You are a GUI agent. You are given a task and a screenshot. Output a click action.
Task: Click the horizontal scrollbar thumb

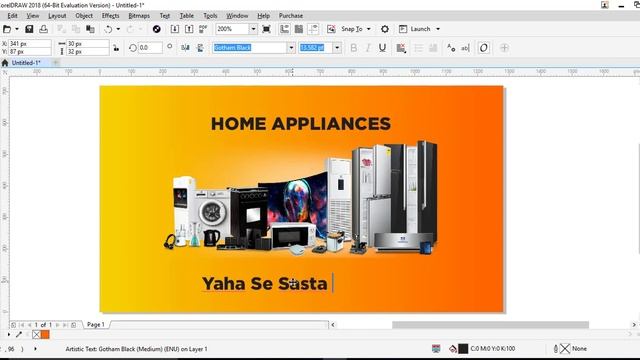click(x=490, y=324)
